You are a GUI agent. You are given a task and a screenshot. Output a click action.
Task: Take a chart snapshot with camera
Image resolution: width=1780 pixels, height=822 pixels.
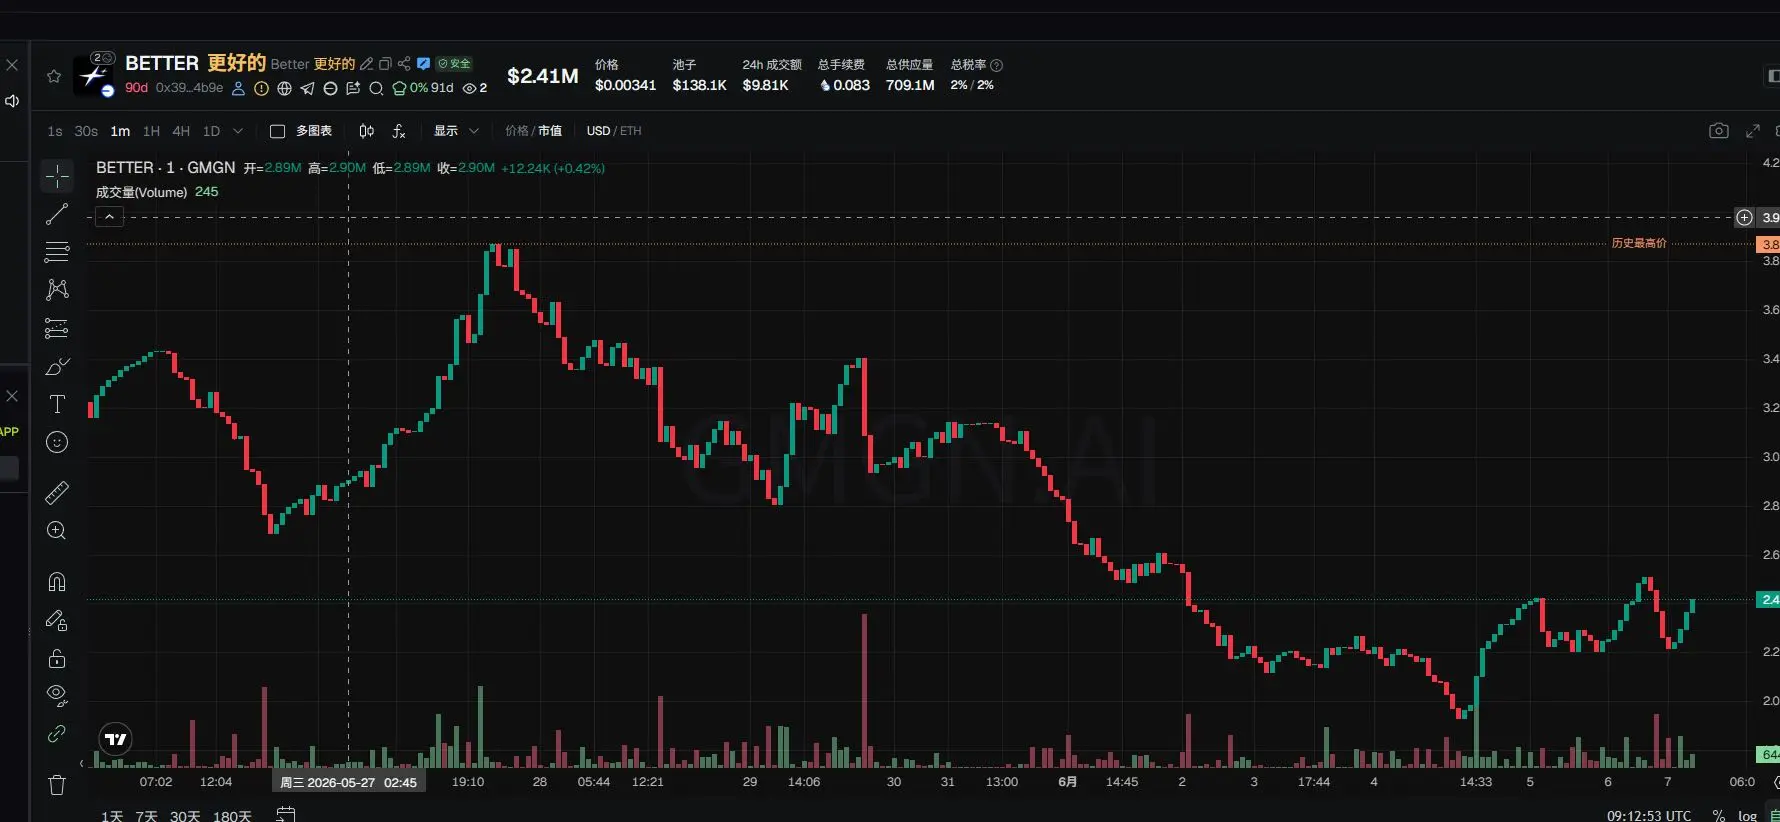(1718, 131)
